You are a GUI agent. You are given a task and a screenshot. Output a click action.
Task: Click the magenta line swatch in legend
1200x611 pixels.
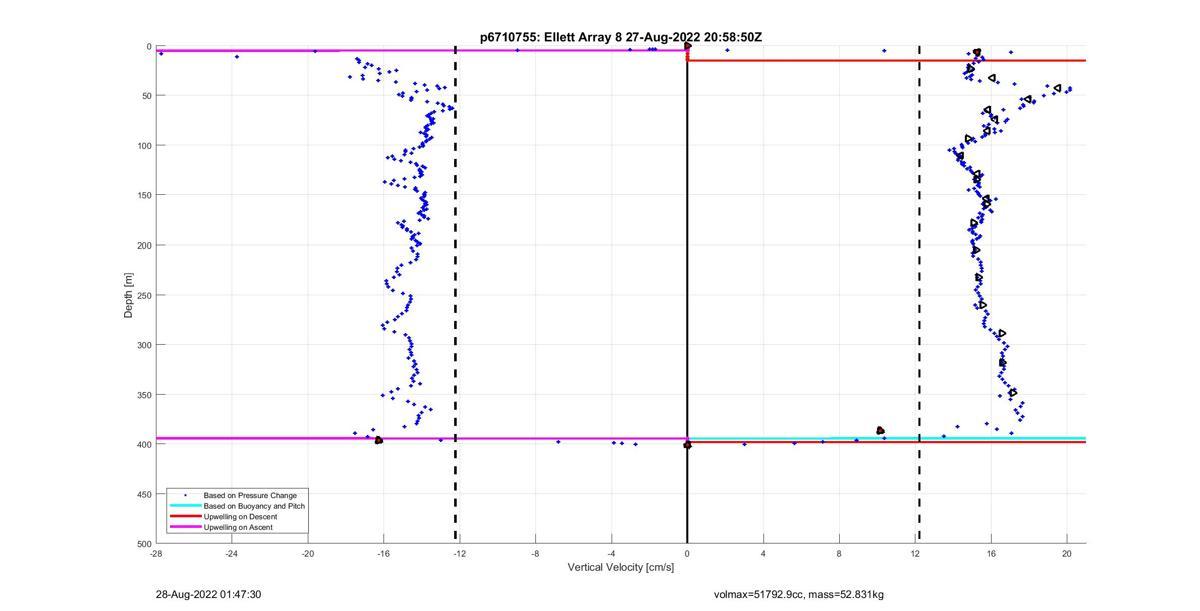(184, 527)
